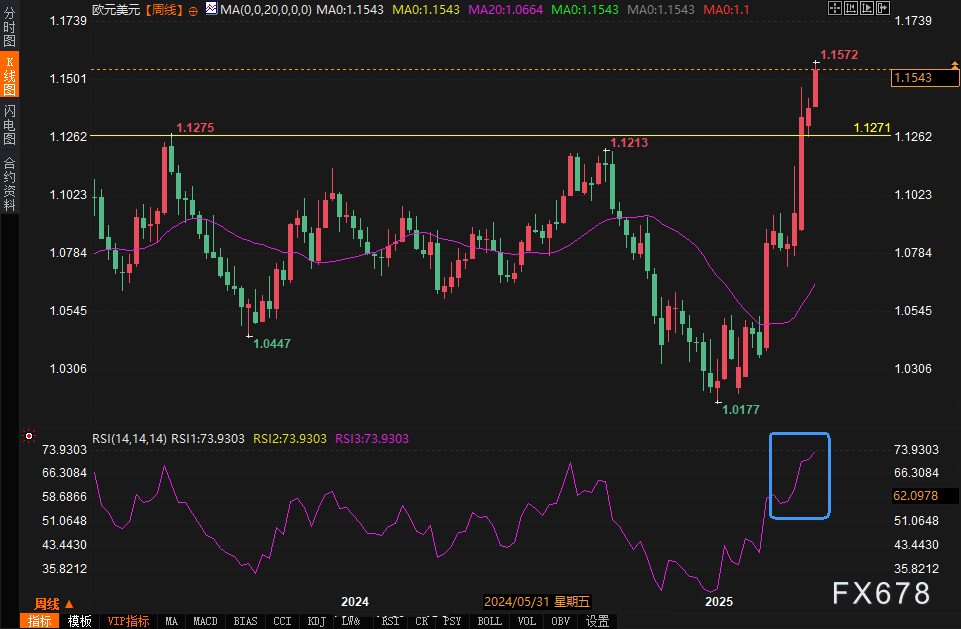Open the 设置 settings button
The height and width of the screenshot is (629, 961).
click(598, 621)
